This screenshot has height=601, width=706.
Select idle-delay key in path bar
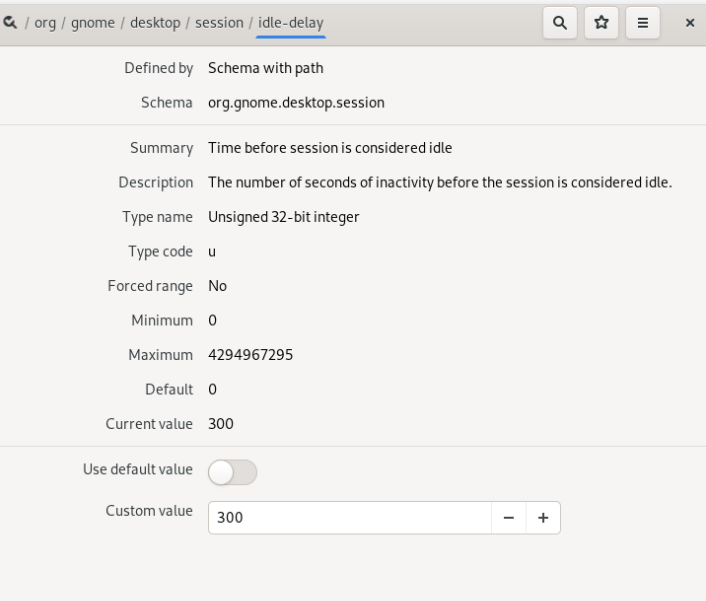click(291, 23)
